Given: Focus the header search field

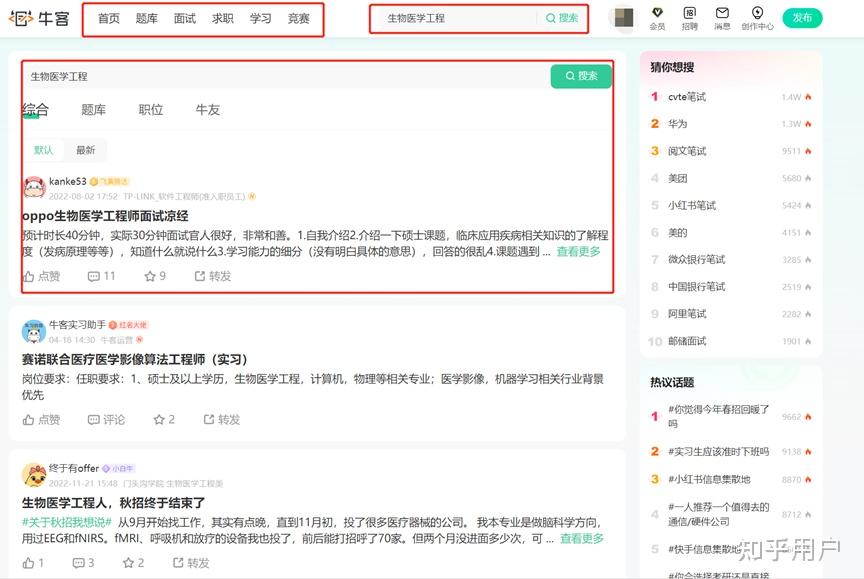Looking at the screenshot, I should [x=457, y=18].
